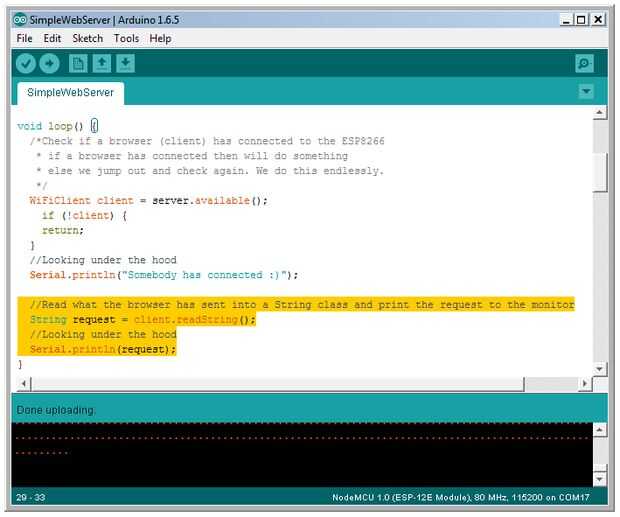Open the Edit menu
620x517 pixels.
point(52,38)
